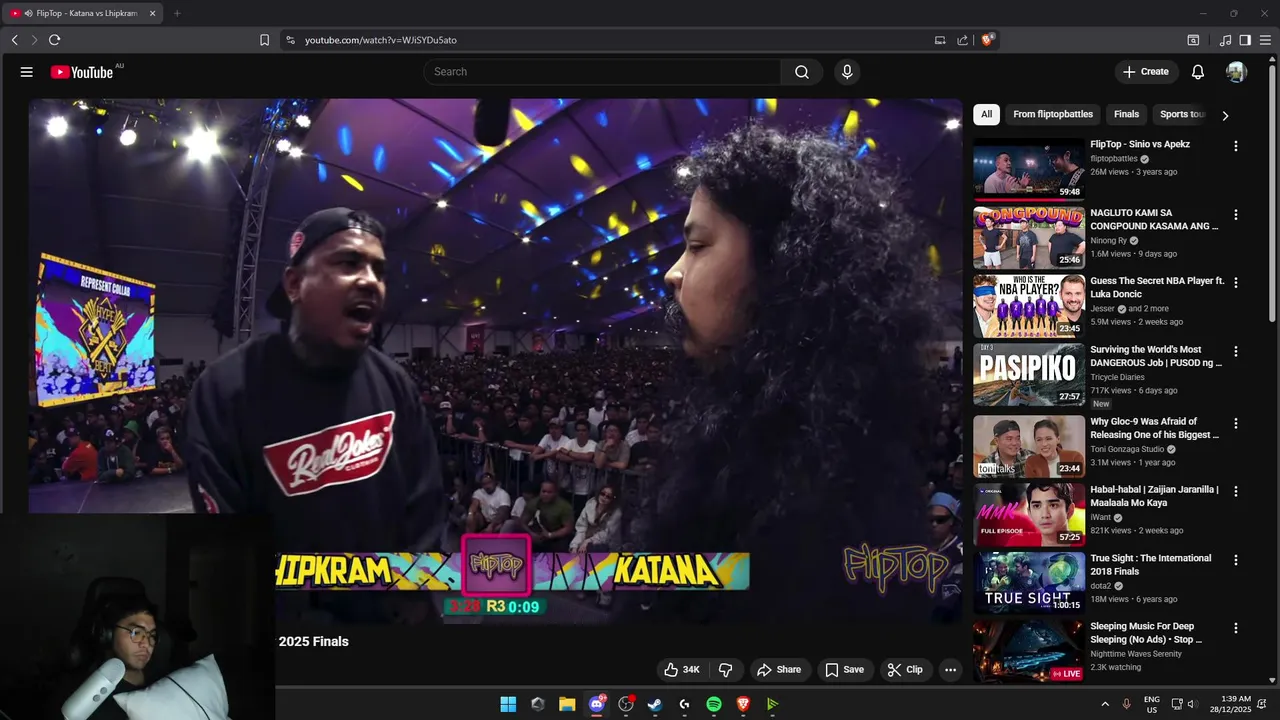The image size is (1280, 720).
Task: Open Steam from the taskbar
Action: (x=655, y=704)
